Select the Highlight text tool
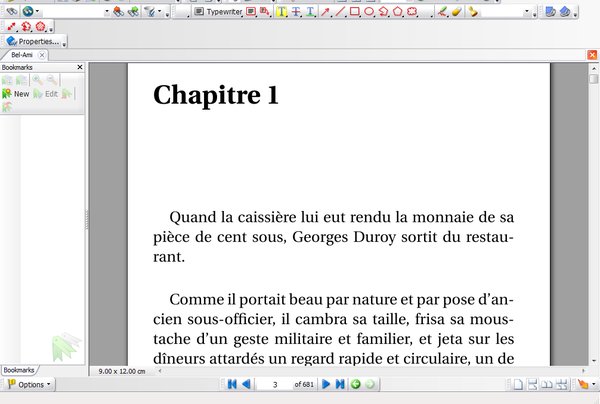Screen dimensions: 600x404 click(x=282, y=12)
